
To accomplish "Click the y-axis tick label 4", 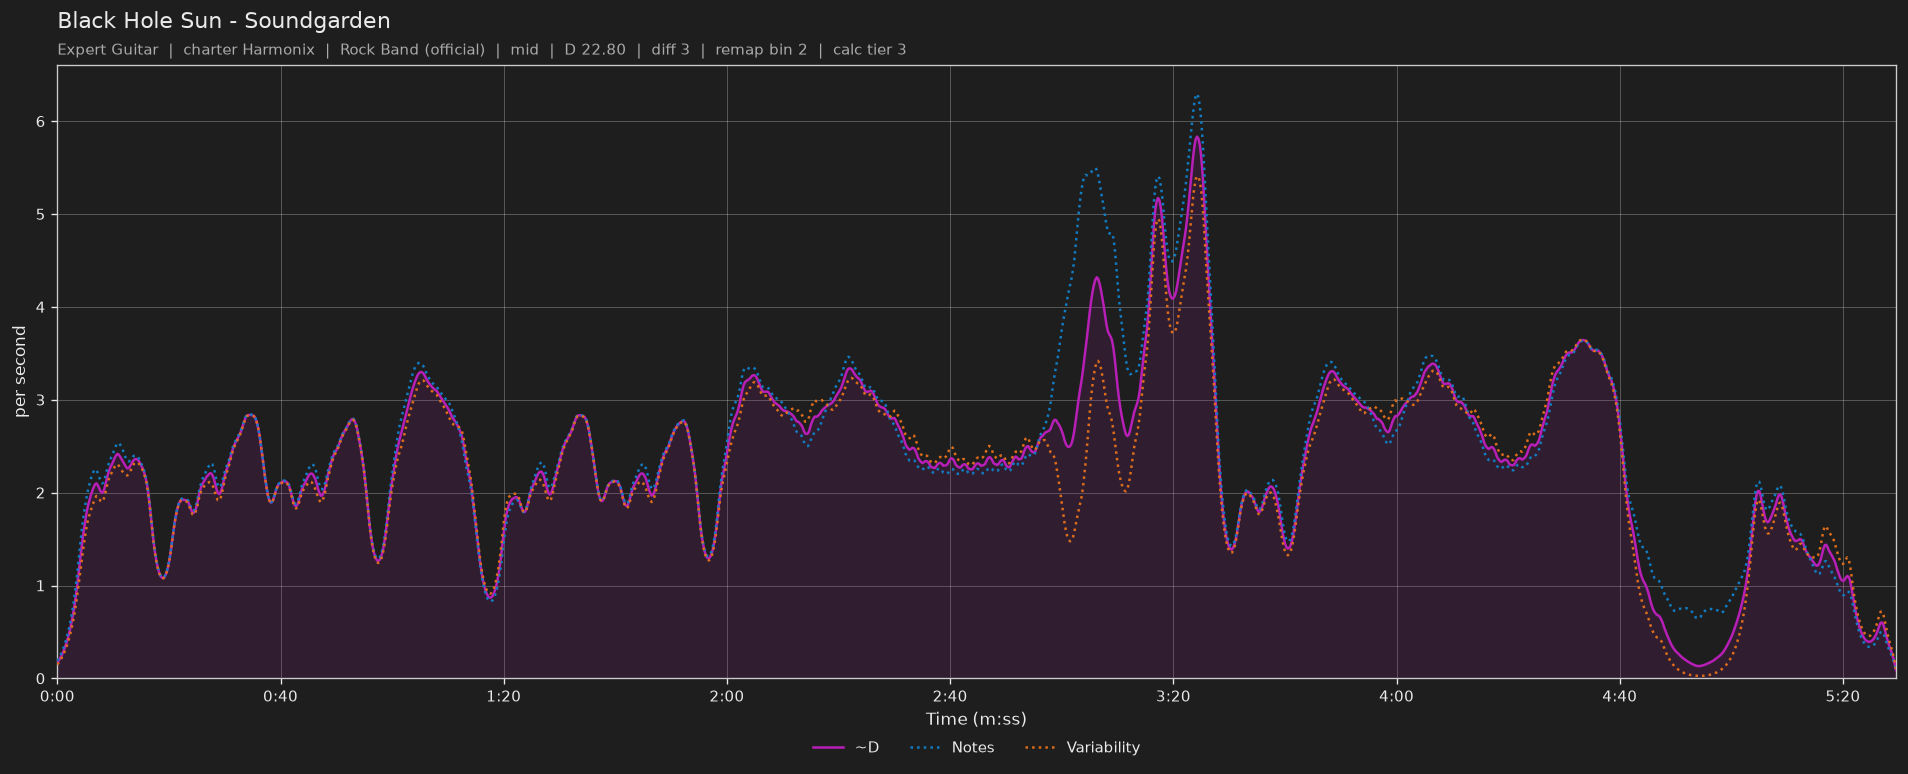I will click(42, 308).
